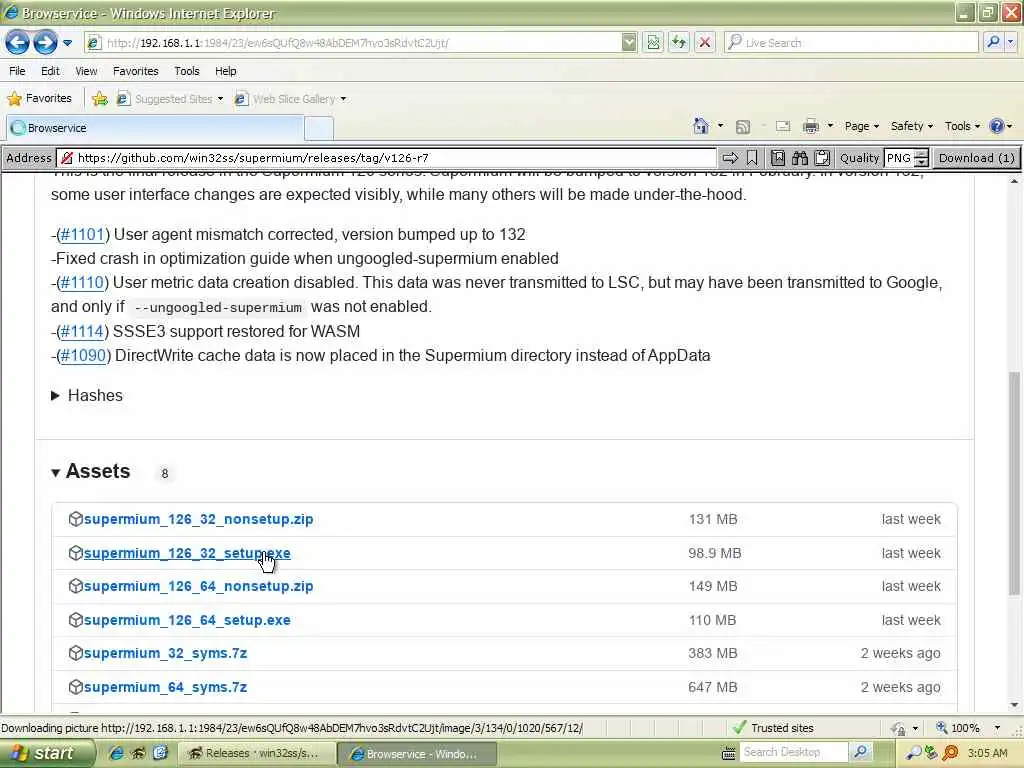Click the page vertical scrollbar thumb
1024x768 pixels.
pyautogui.click(x=1014, y=483)
